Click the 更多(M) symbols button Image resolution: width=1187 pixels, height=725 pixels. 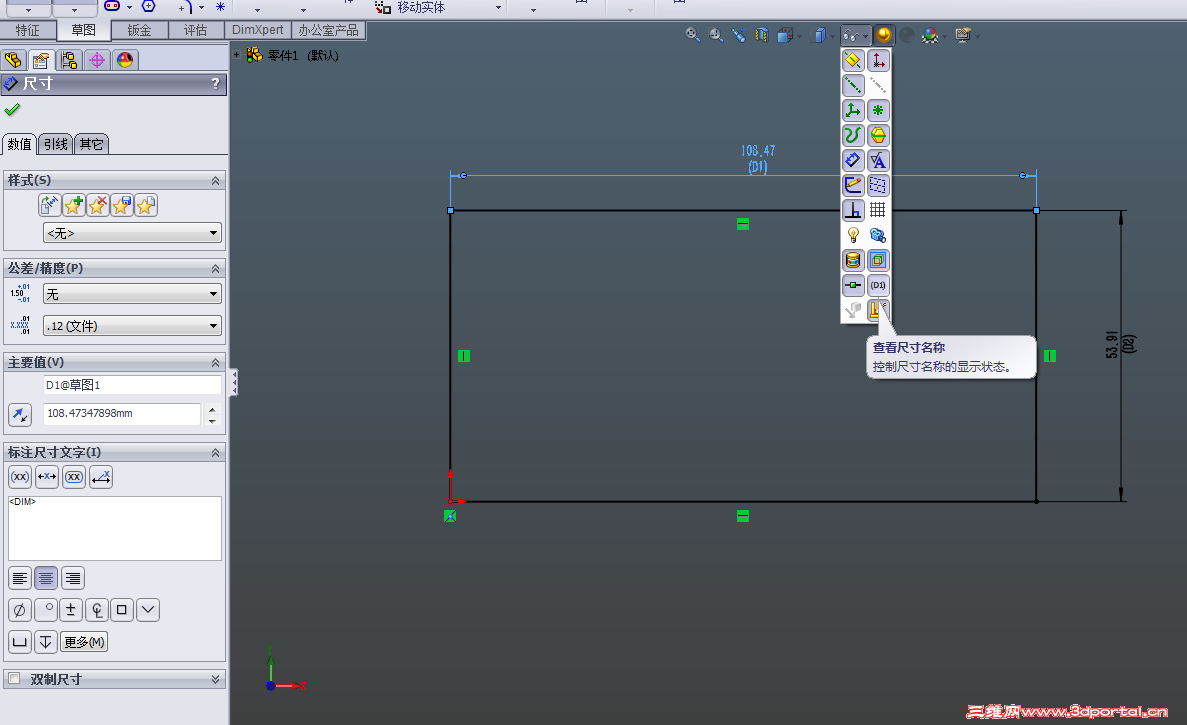point(84,642)
